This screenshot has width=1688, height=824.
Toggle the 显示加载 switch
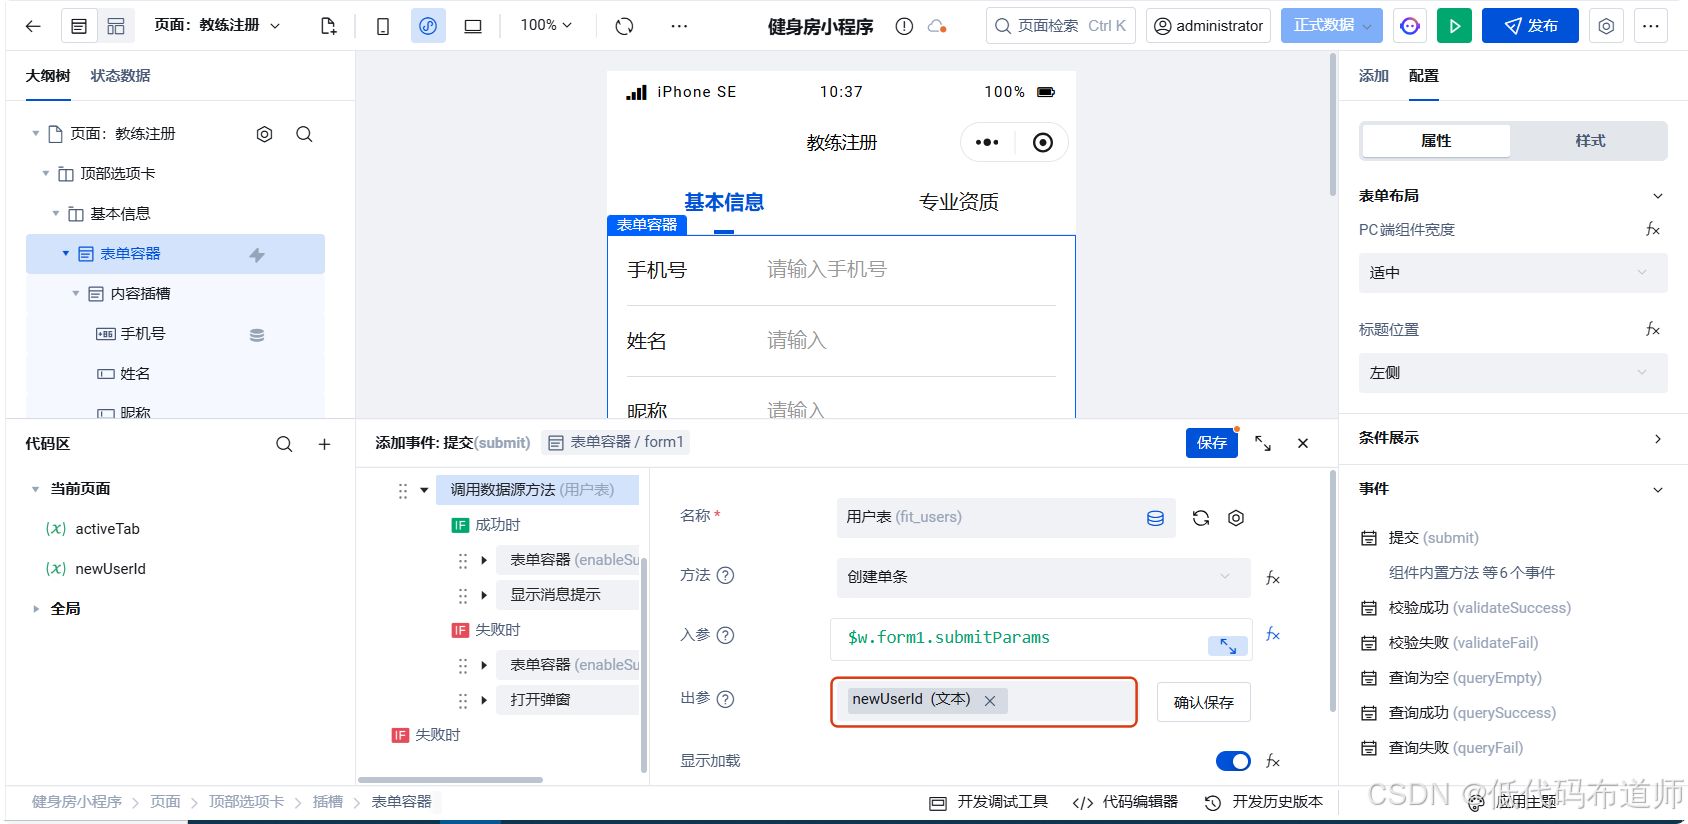(x=1233, y=761)
